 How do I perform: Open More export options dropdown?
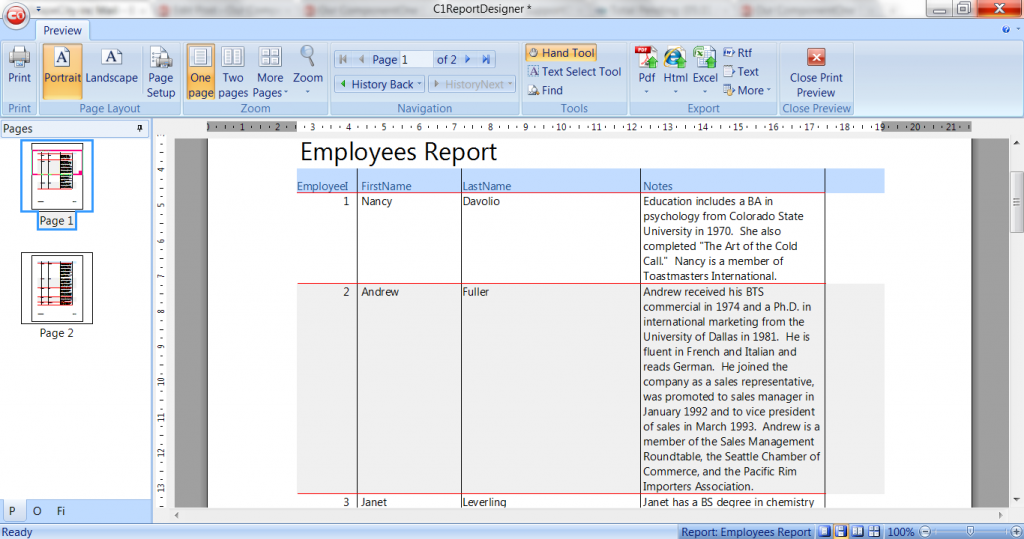(747, 90)
